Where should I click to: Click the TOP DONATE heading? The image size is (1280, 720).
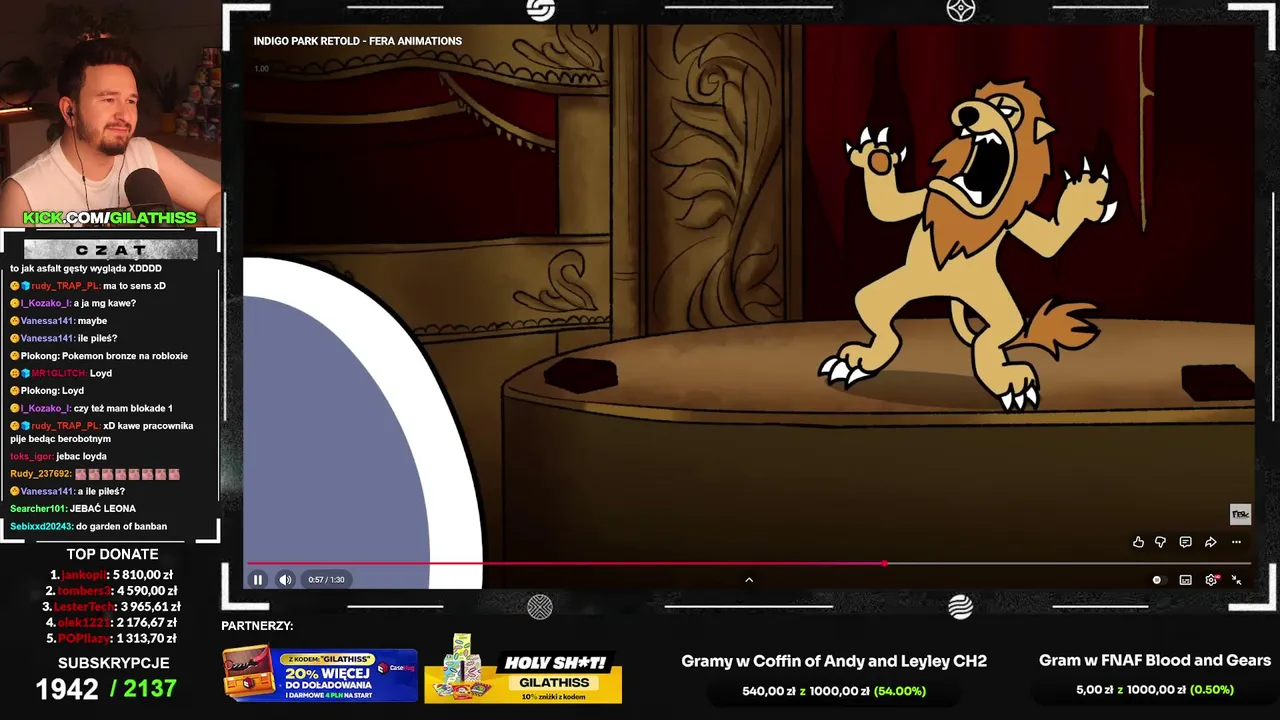coord(112,554)
